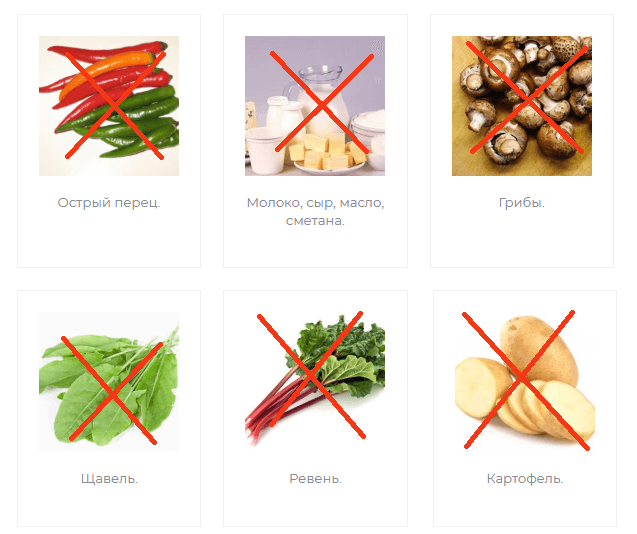Click the dairy products image
637x534 pixels.
coord(315,106)
